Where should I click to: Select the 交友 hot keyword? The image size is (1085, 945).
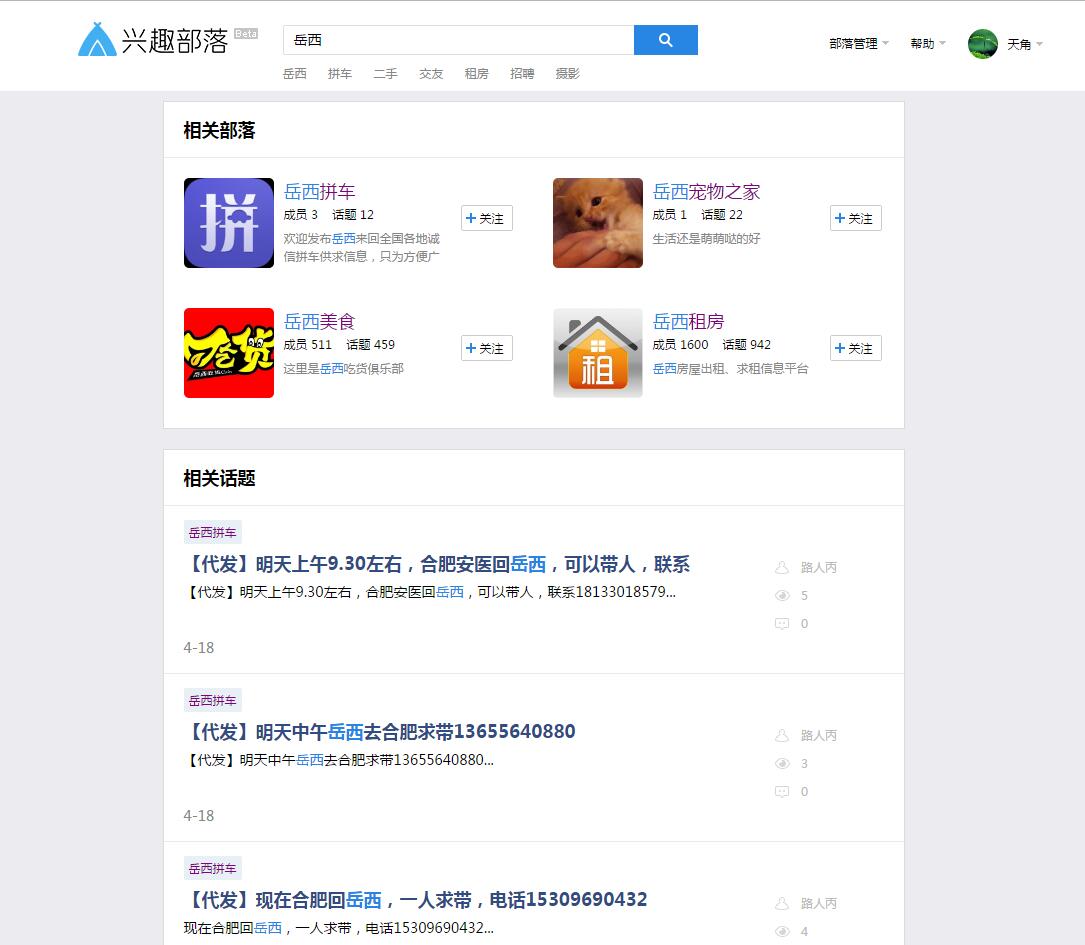431,73
